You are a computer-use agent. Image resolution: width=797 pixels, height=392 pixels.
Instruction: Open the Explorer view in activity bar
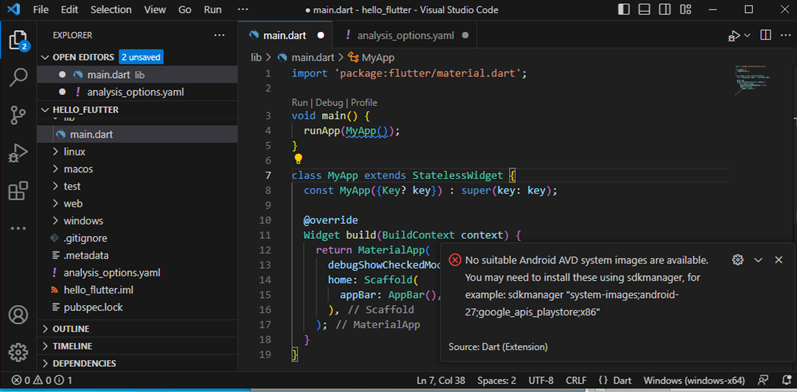[x=18, y=41]
